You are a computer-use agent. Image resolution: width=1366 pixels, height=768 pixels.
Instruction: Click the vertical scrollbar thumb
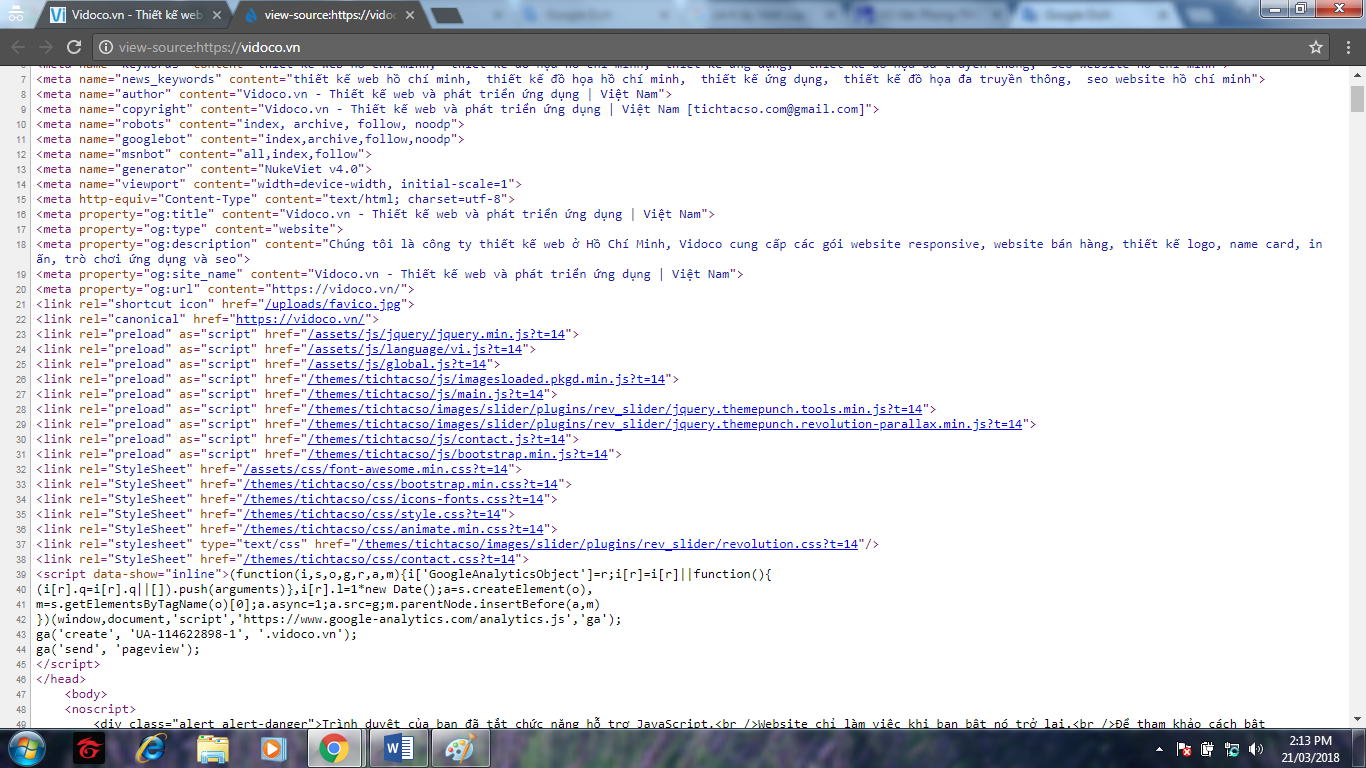[1357, 98]
